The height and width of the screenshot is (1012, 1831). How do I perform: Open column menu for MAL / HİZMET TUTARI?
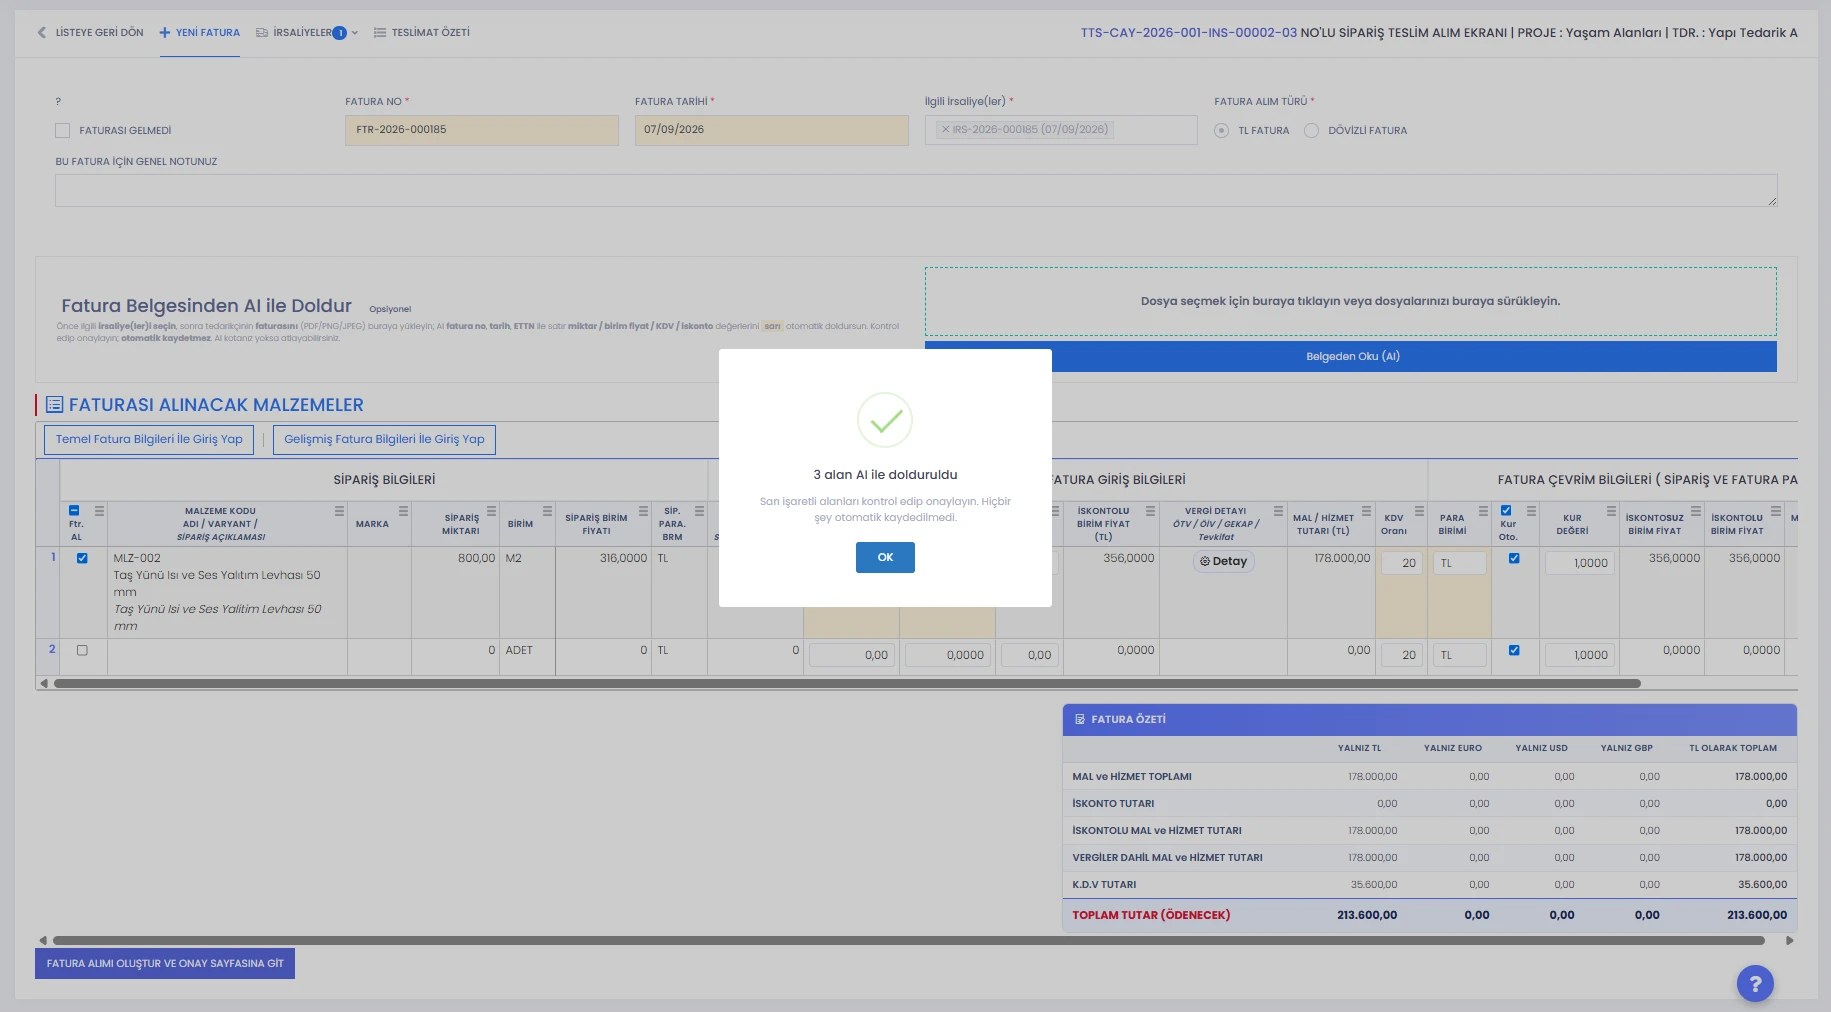pos(1367,511)
